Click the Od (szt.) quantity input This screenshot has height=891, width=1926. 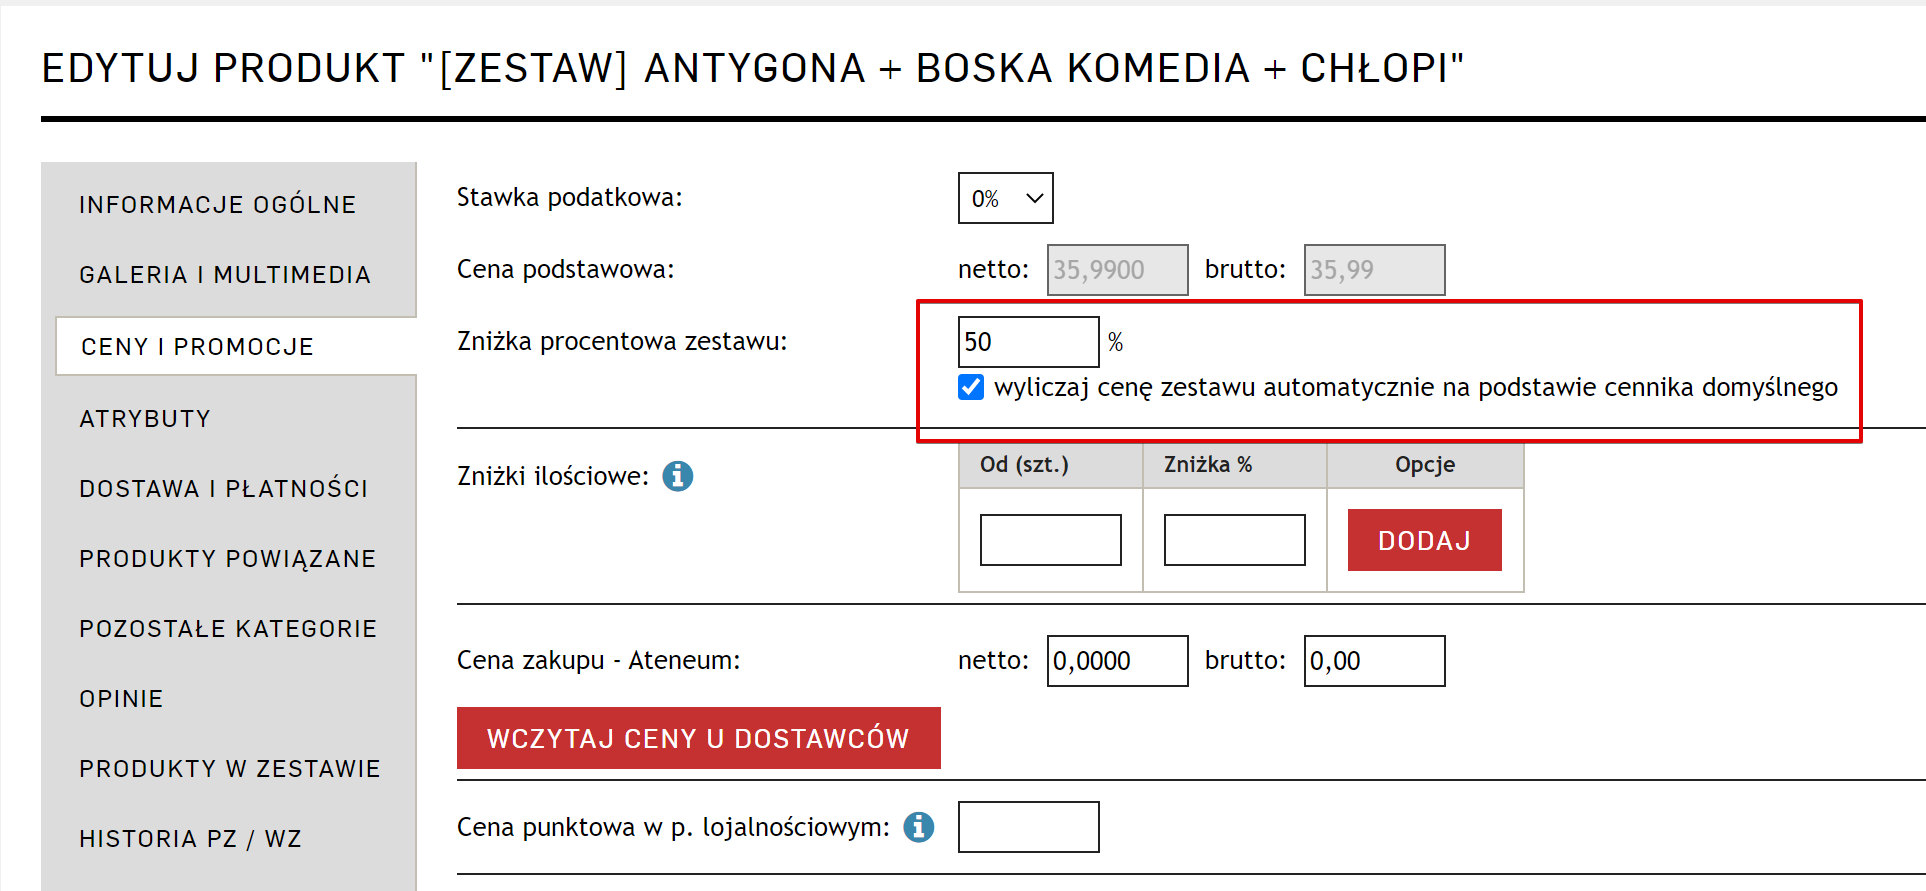tap(1050, 540)
